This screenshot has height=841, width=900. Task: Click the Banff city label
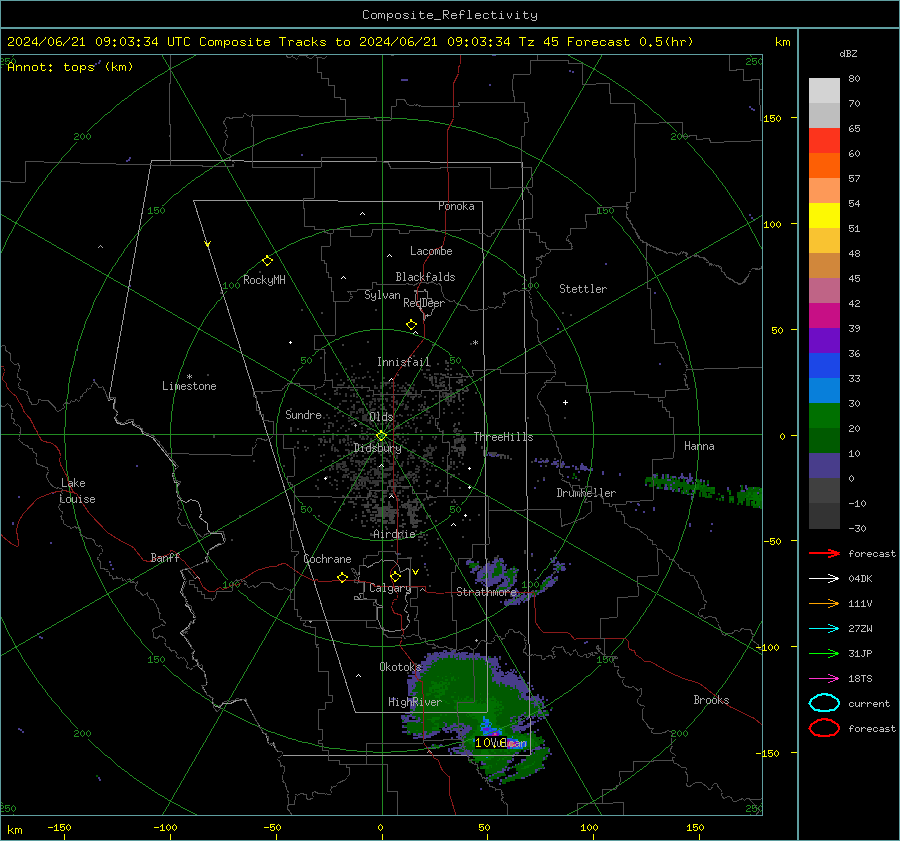[165, 557]
